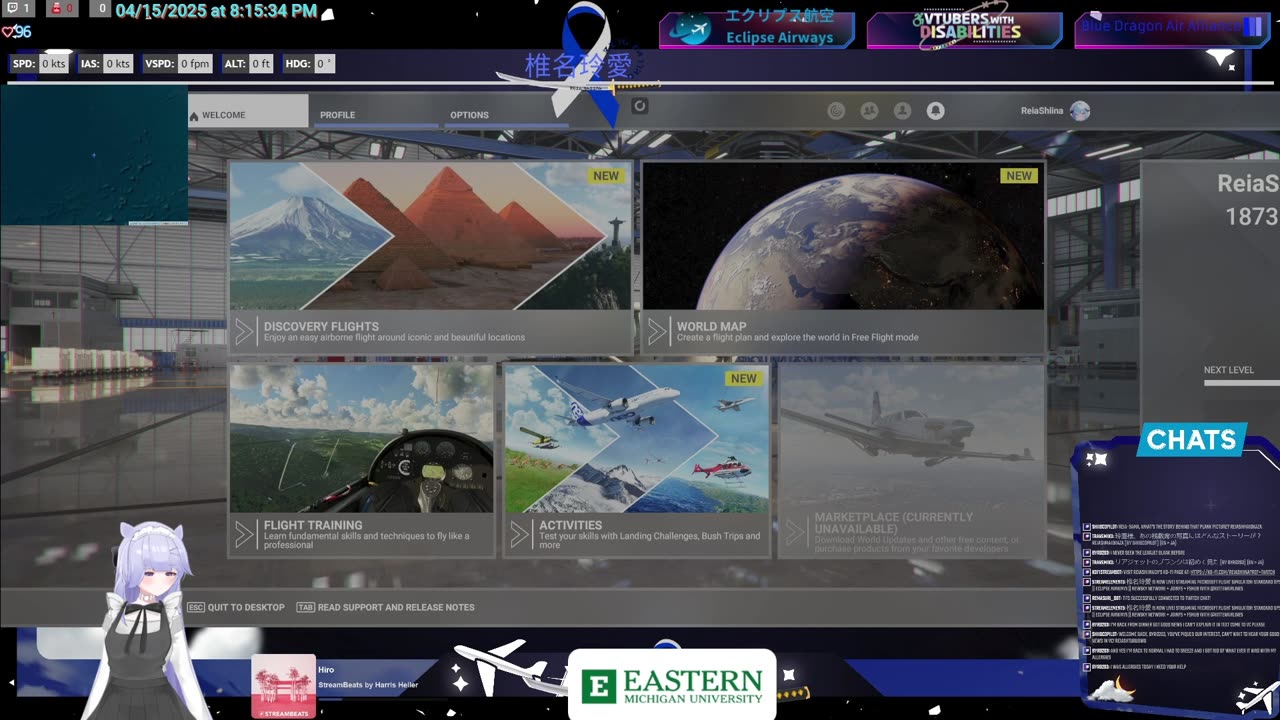This screenshot has height=720, width=1280.
Task: Click the single-person profile icon
Action: (x=902, y=111)
